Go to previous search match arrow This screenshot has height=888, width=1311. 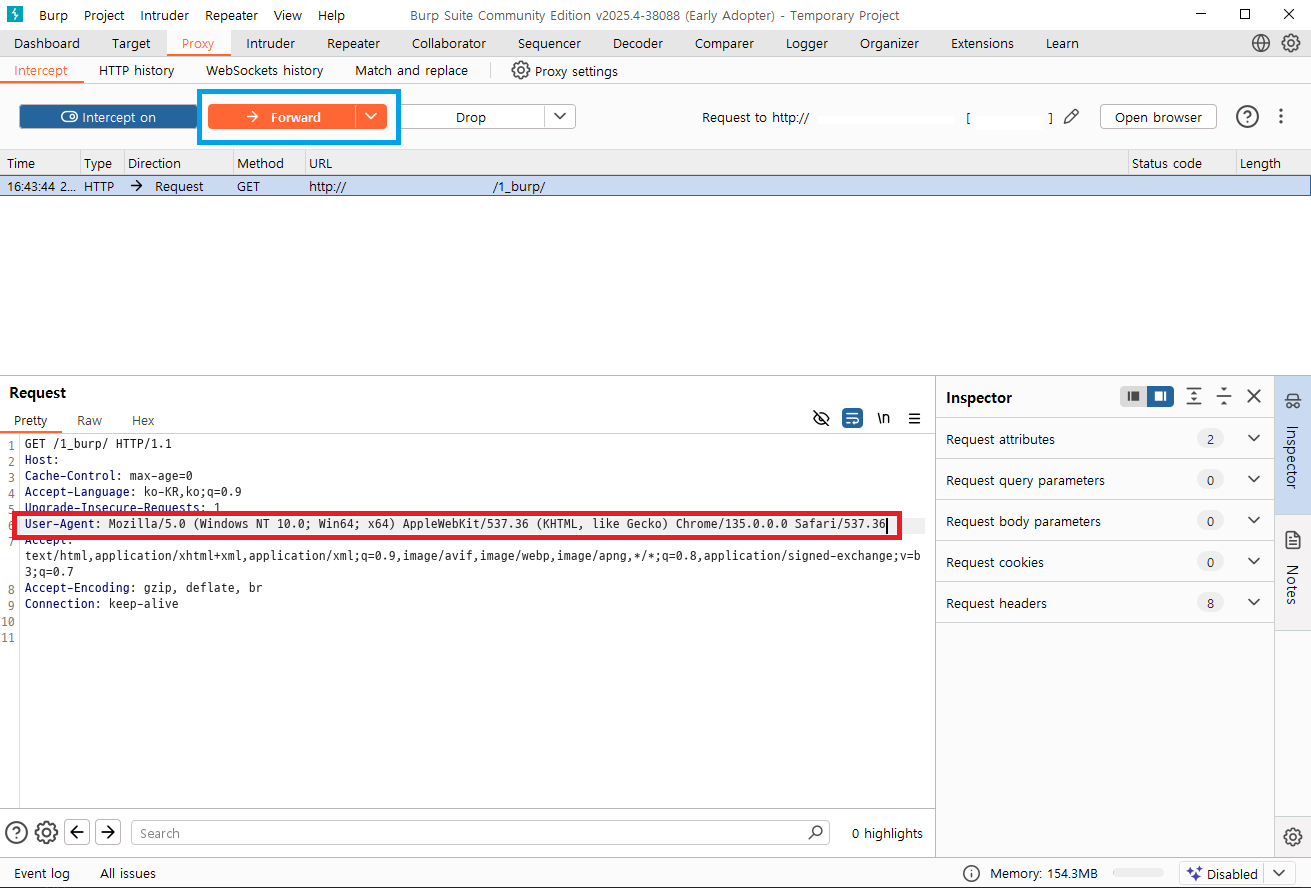coord(77,832)
